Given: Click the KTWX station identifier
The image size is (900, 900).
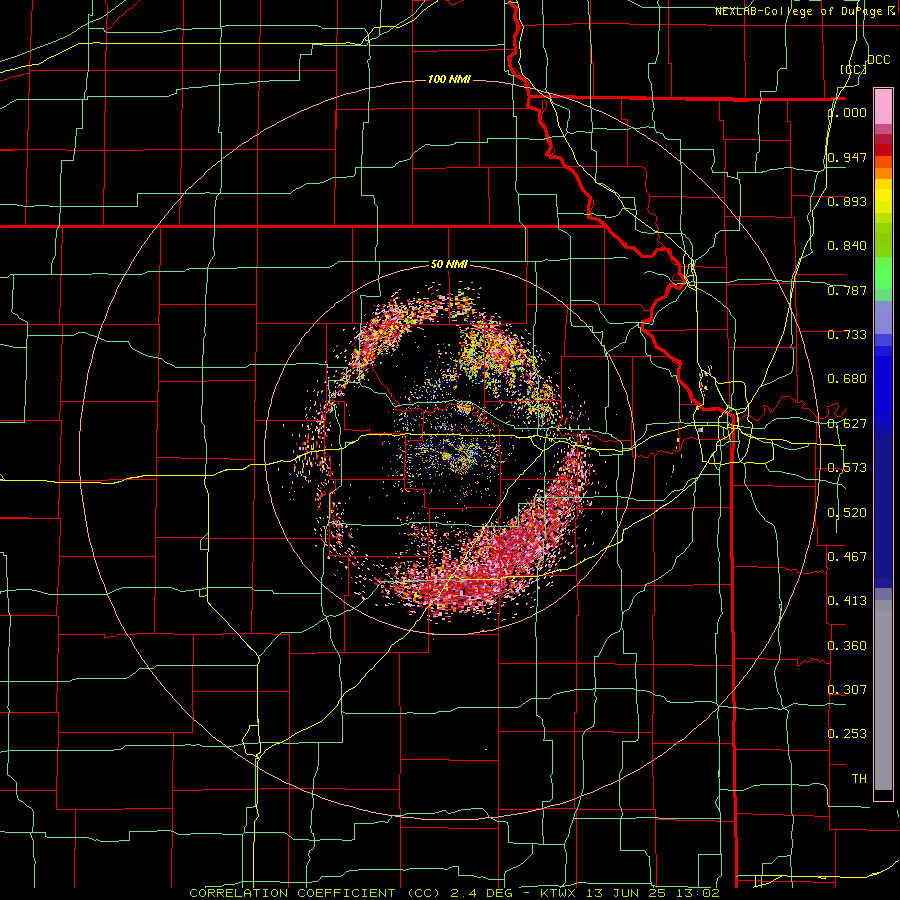Looking at the screenshot, I should [x=560, y=893].
